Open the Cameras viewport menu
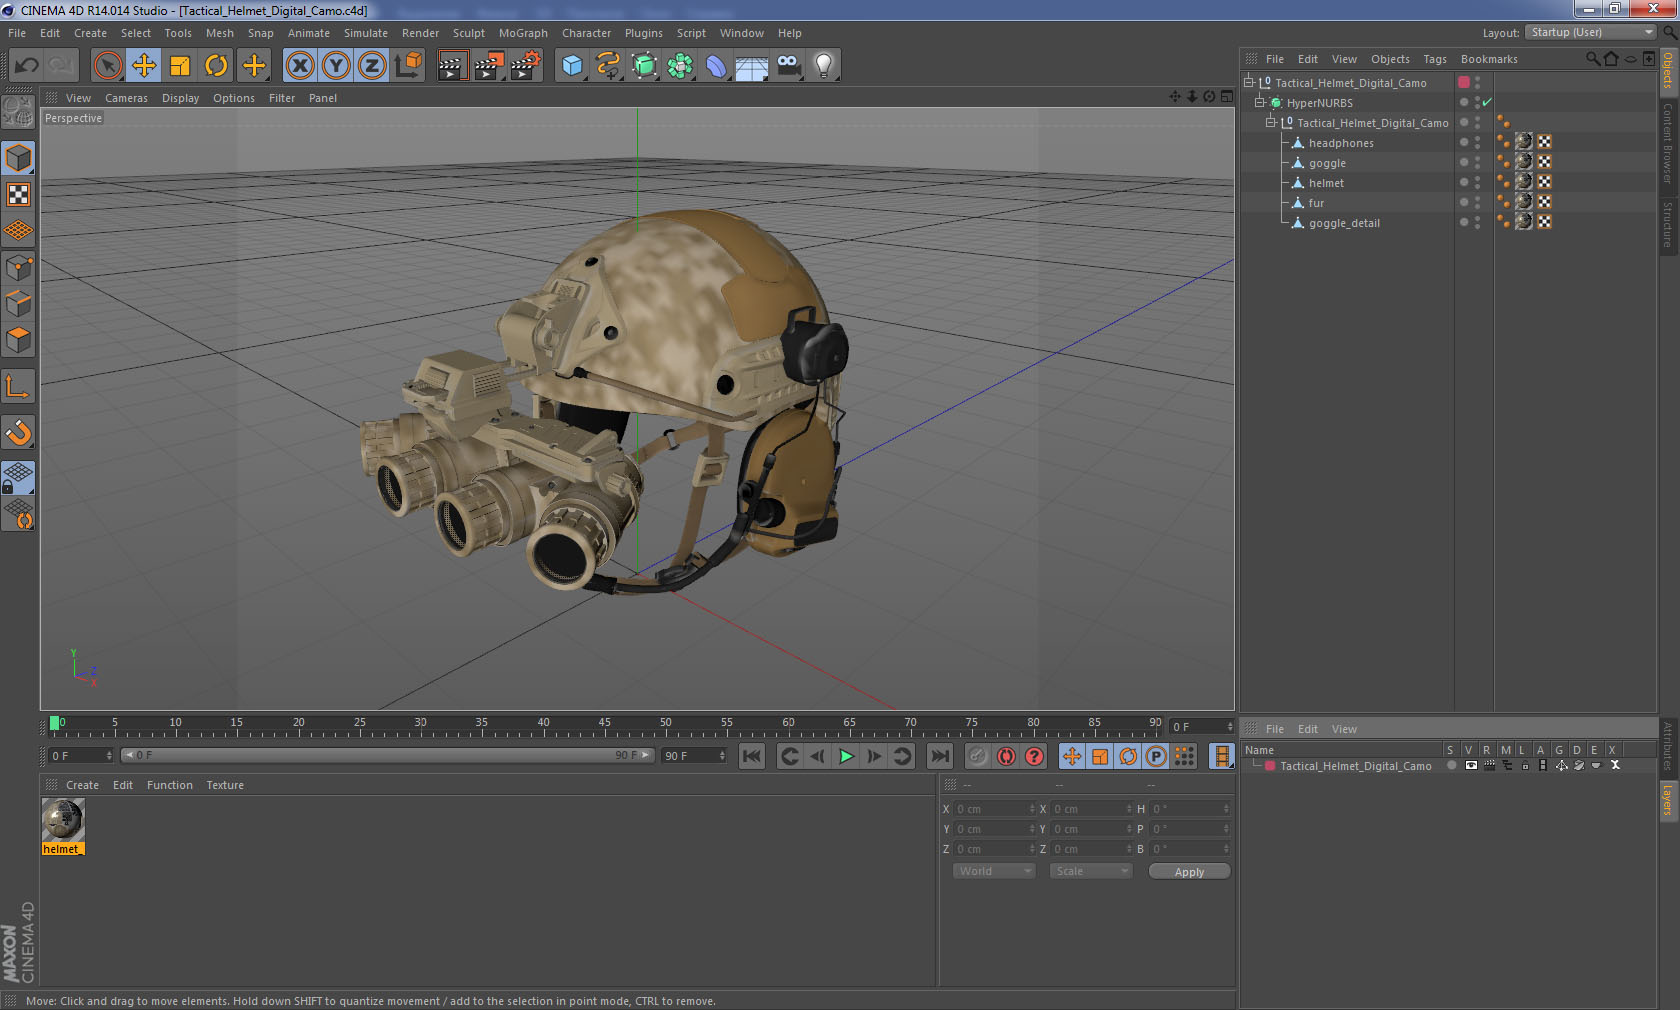This screenshot has width=1680, height=1010. coord(126,98)
